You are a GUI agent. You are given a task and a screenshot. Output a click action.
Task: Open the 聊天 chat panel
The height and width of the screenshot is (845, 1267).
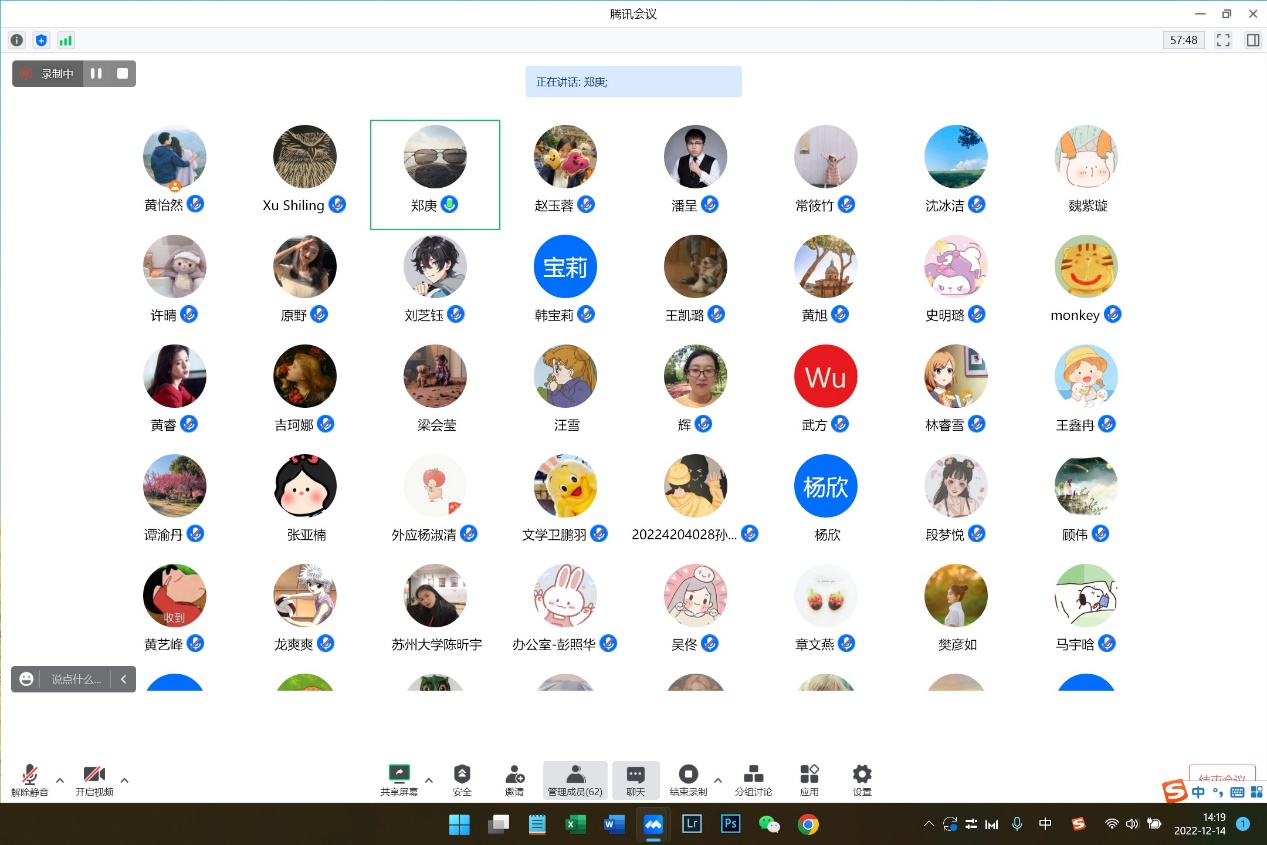pos(636,779)
